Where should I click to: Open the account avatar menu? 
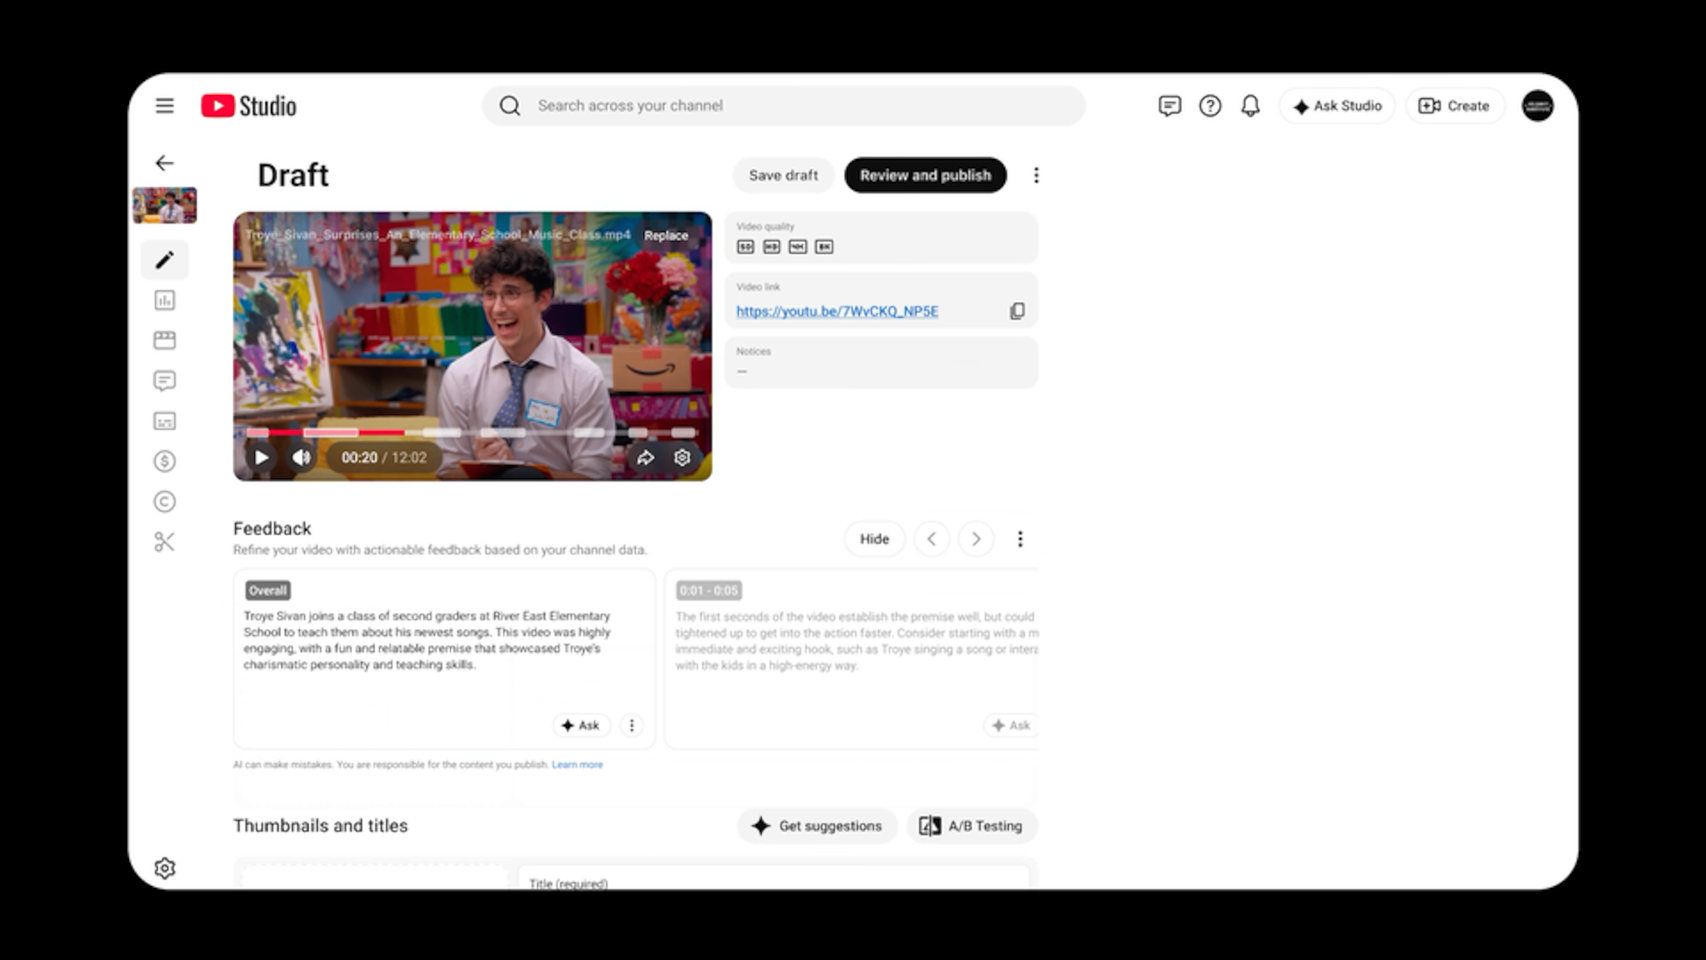pos(1537,106)
